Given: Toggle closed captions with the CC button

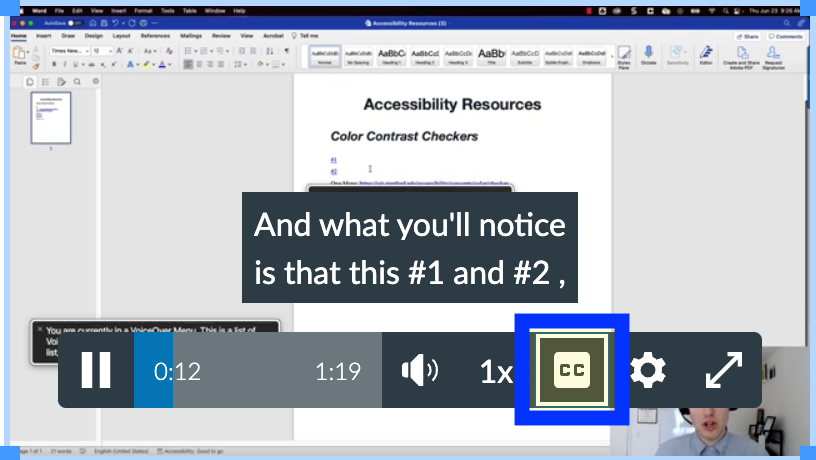Looking at the screenshot, I should pos(572,369).
